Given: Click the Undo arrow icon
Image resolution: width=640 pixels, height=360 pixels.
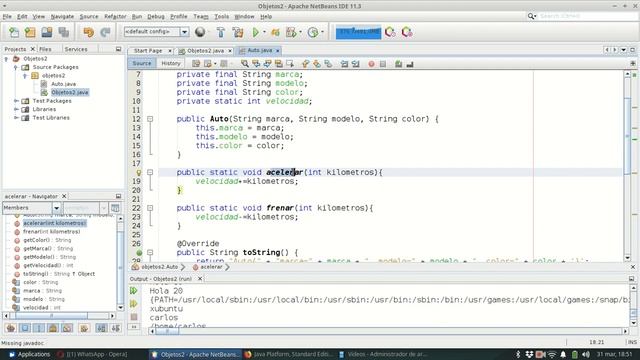Looking at the screenshot, I should (x=88, y=32).
